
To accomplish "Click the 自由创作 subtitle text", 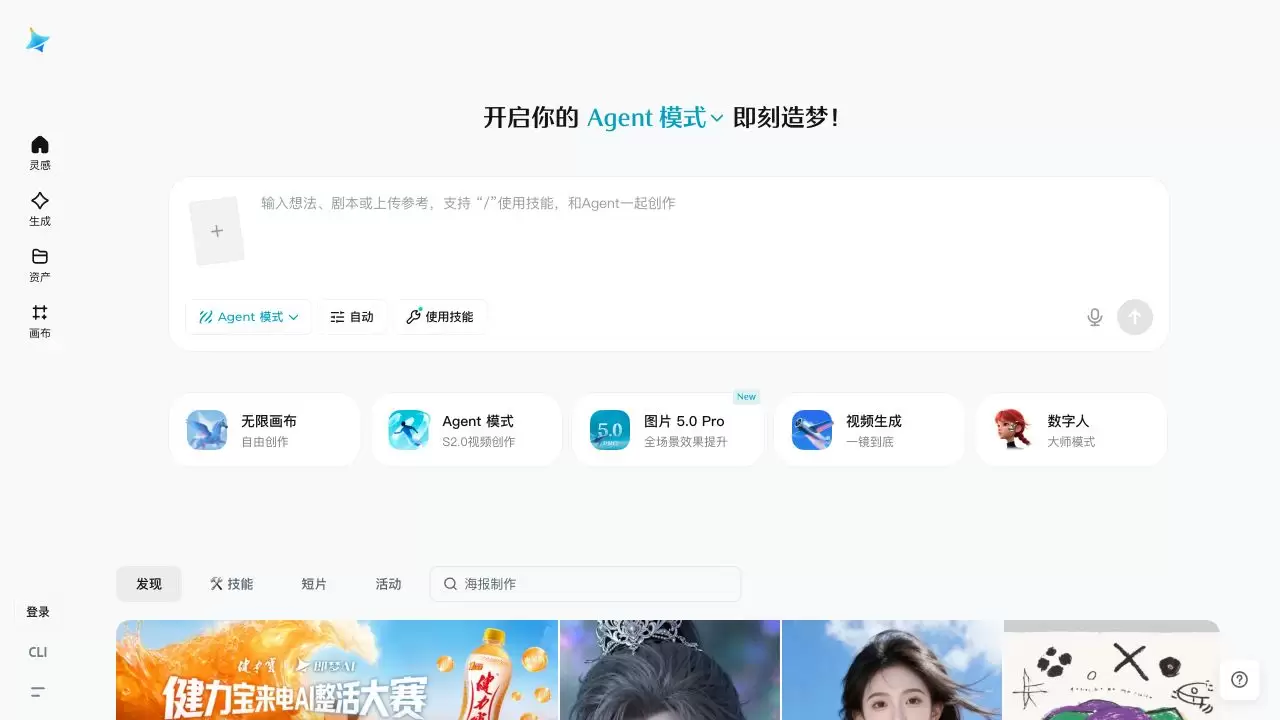I will (264, 442).
